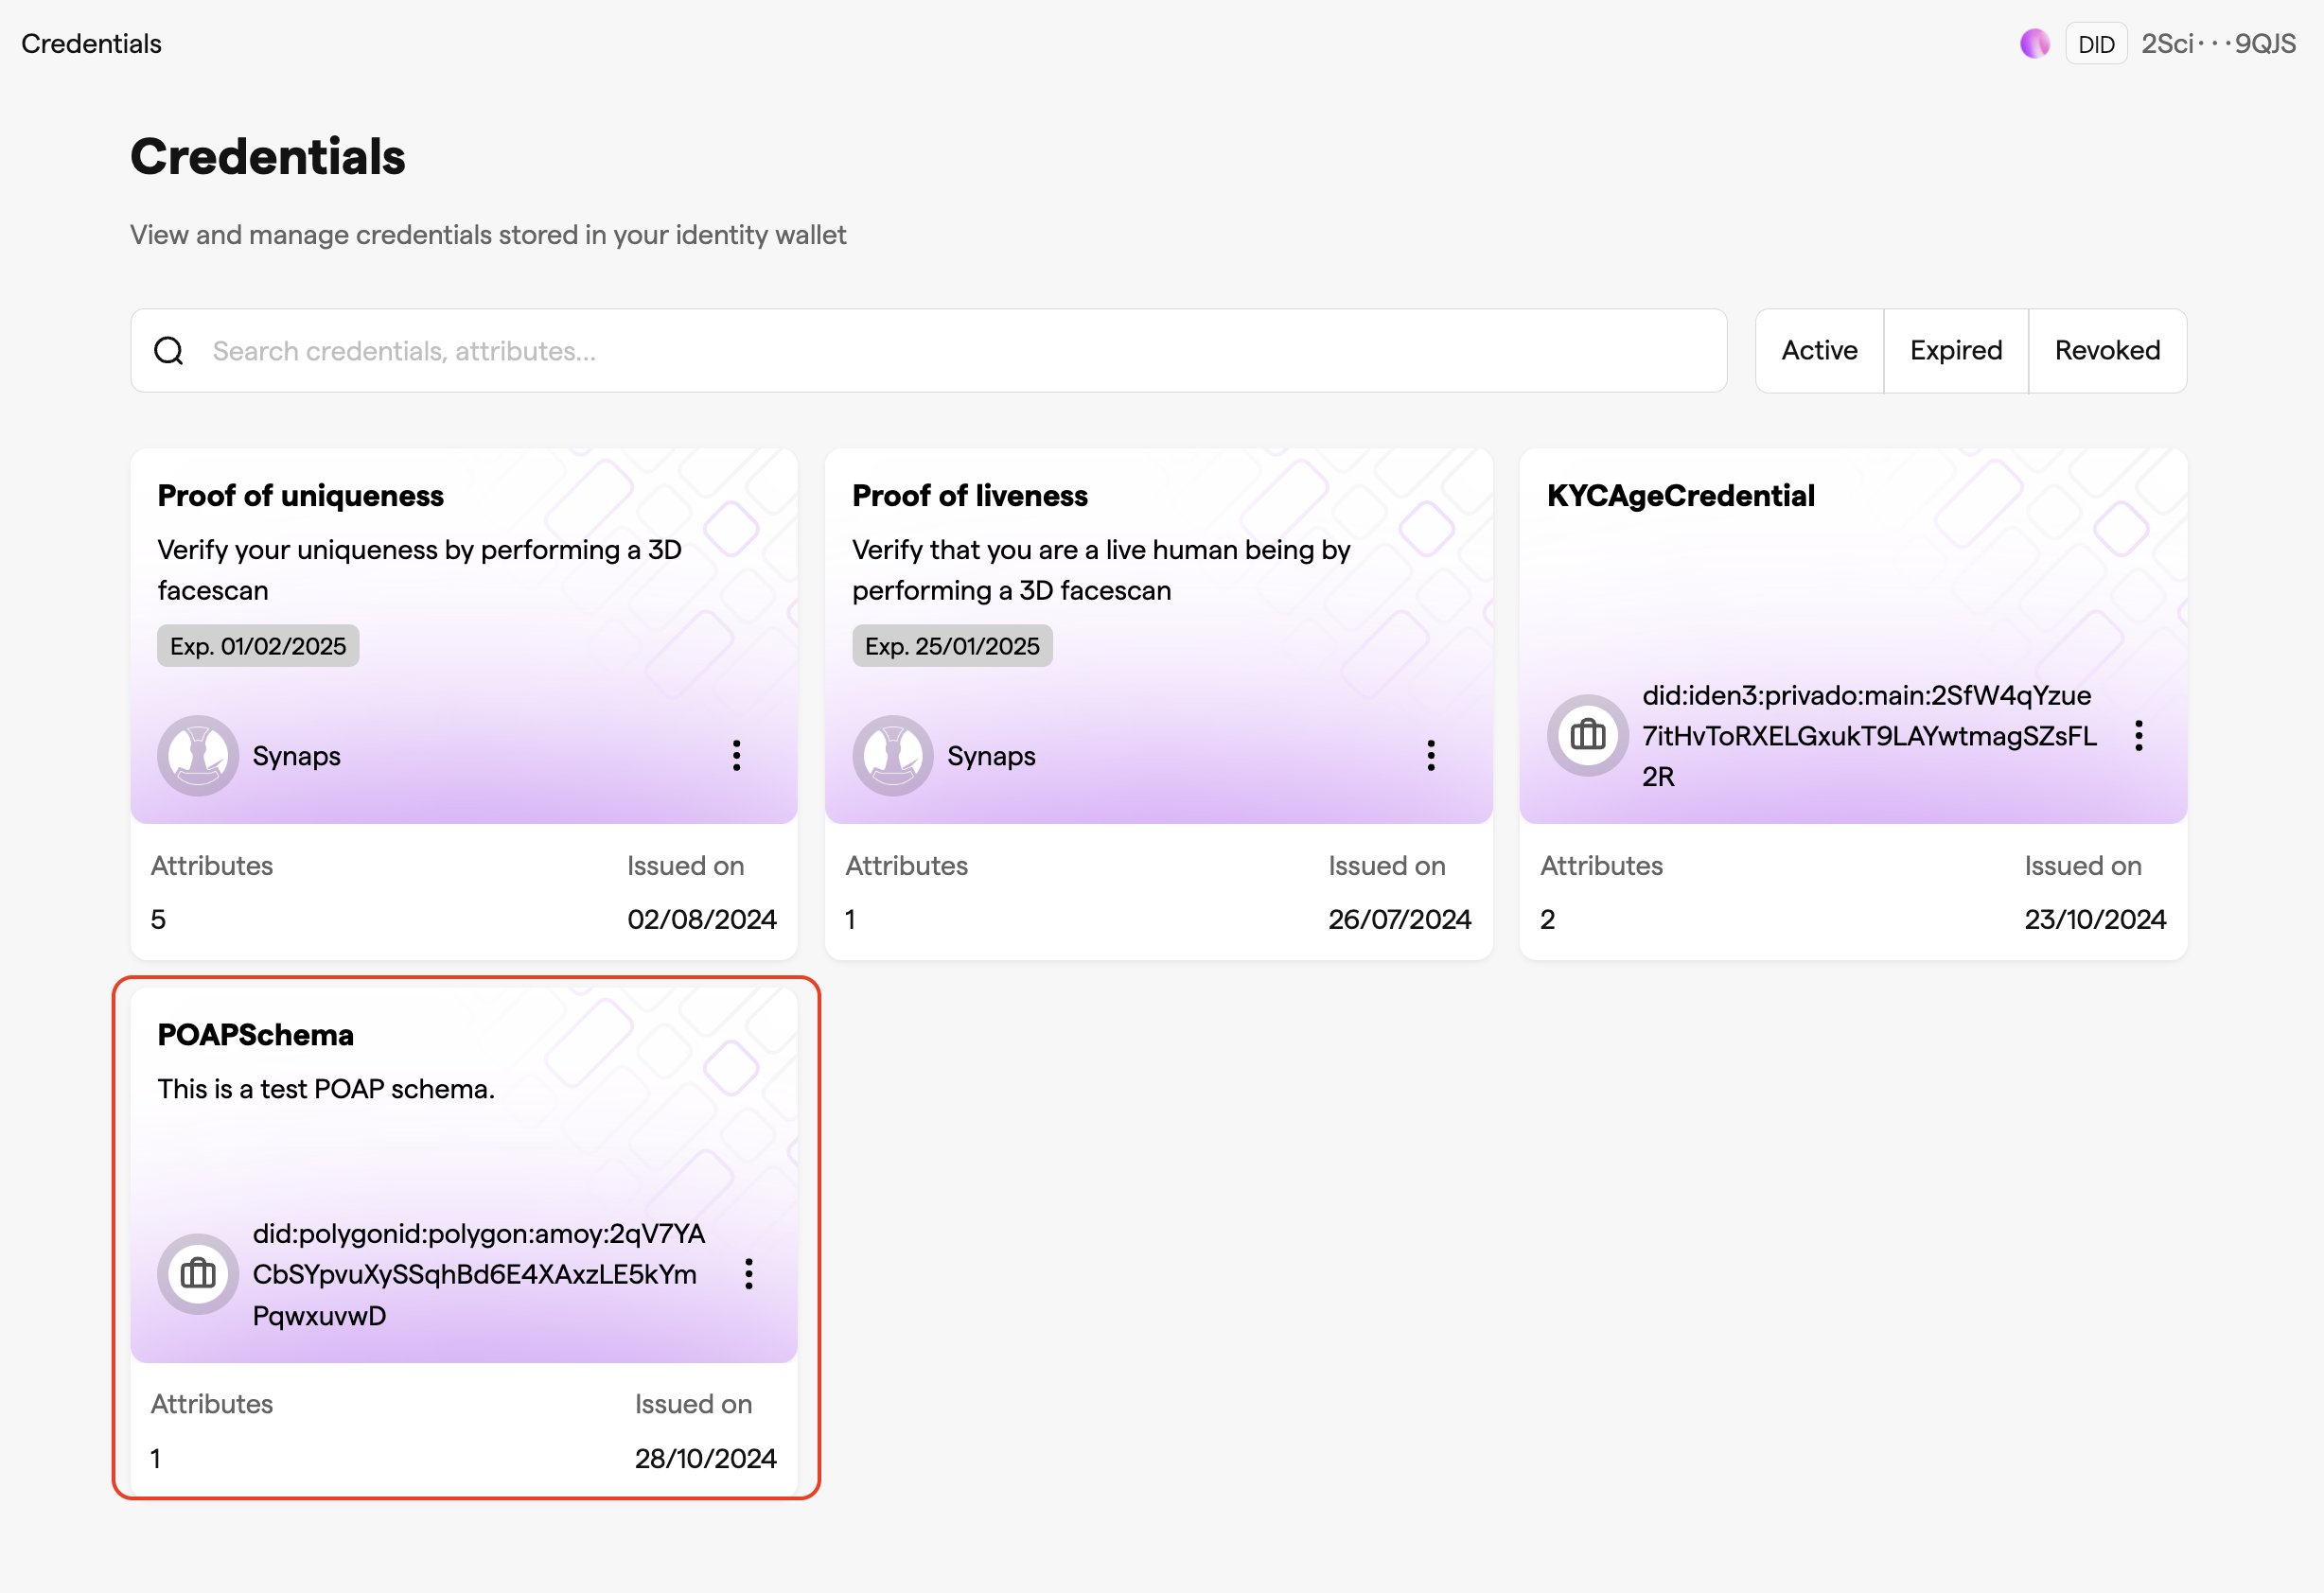
Task: Open three-dot menu on Proof of liveness card
Action: pyautogui.click(x=1431, y=756)
